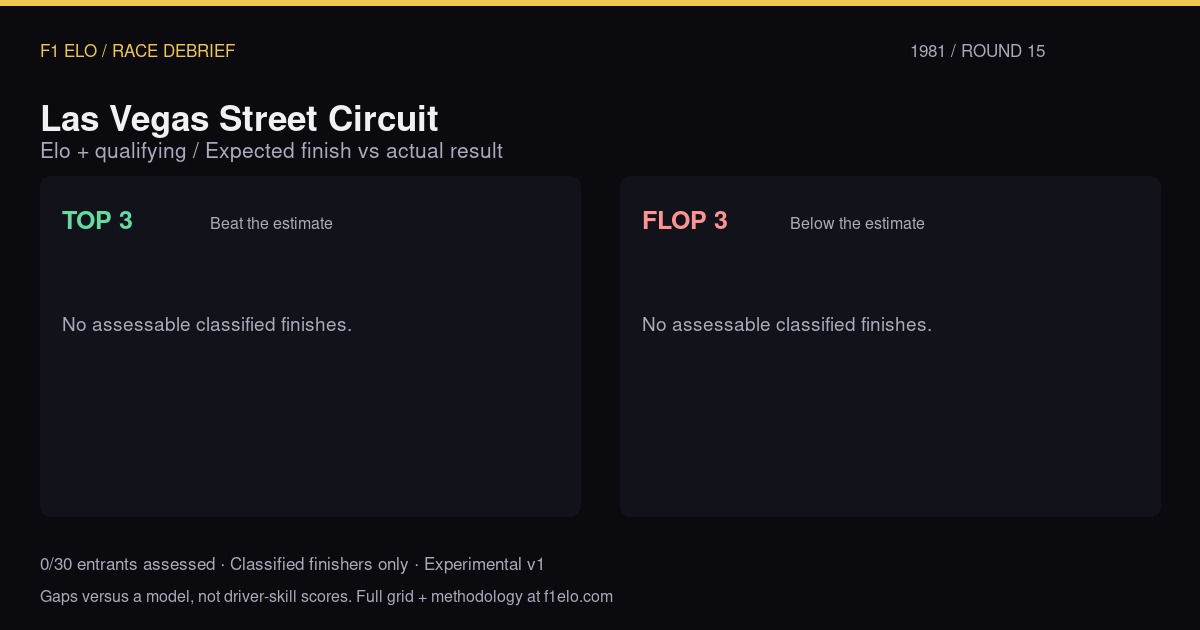Click the yellow accent bar at top
This screenshot has height=630, width=1200.
[600, 3]
